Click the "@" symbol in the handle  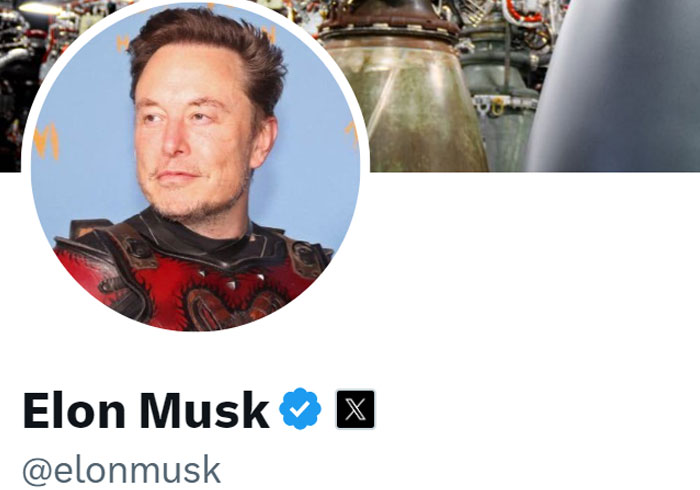point(38,471)
